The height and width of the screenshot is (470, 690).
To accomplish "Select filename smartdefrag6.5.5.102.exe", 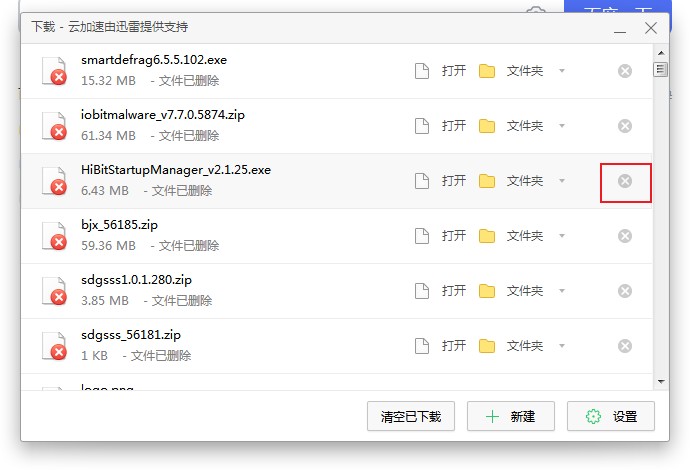I will tap(154, 60).
